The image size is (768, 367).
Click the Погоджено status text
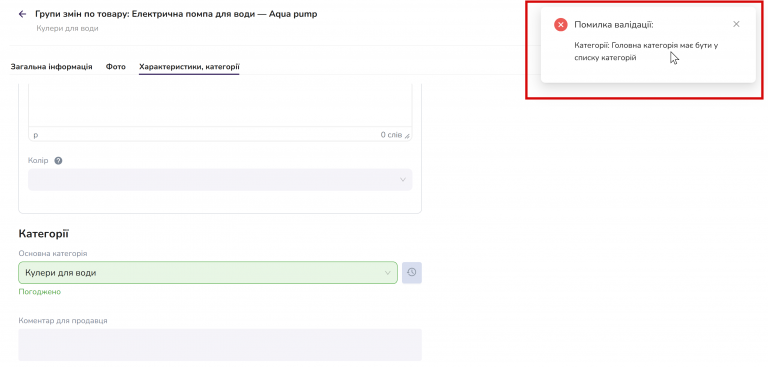pyautogui.click(x=40, y=292)
